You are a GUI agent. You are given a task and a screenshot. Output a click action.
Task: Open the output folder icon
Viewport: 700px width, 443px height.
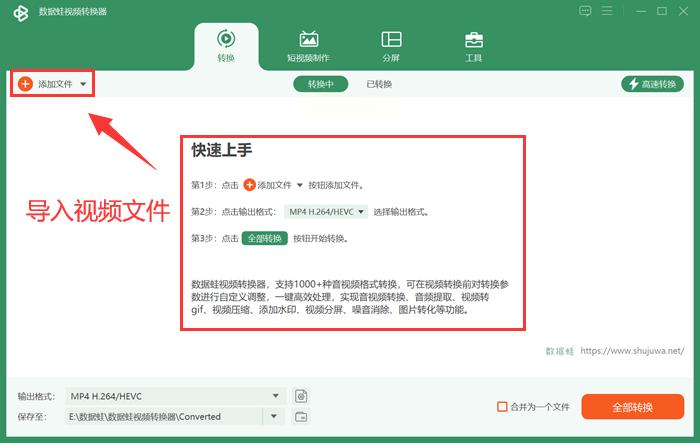tap(301, 417)
